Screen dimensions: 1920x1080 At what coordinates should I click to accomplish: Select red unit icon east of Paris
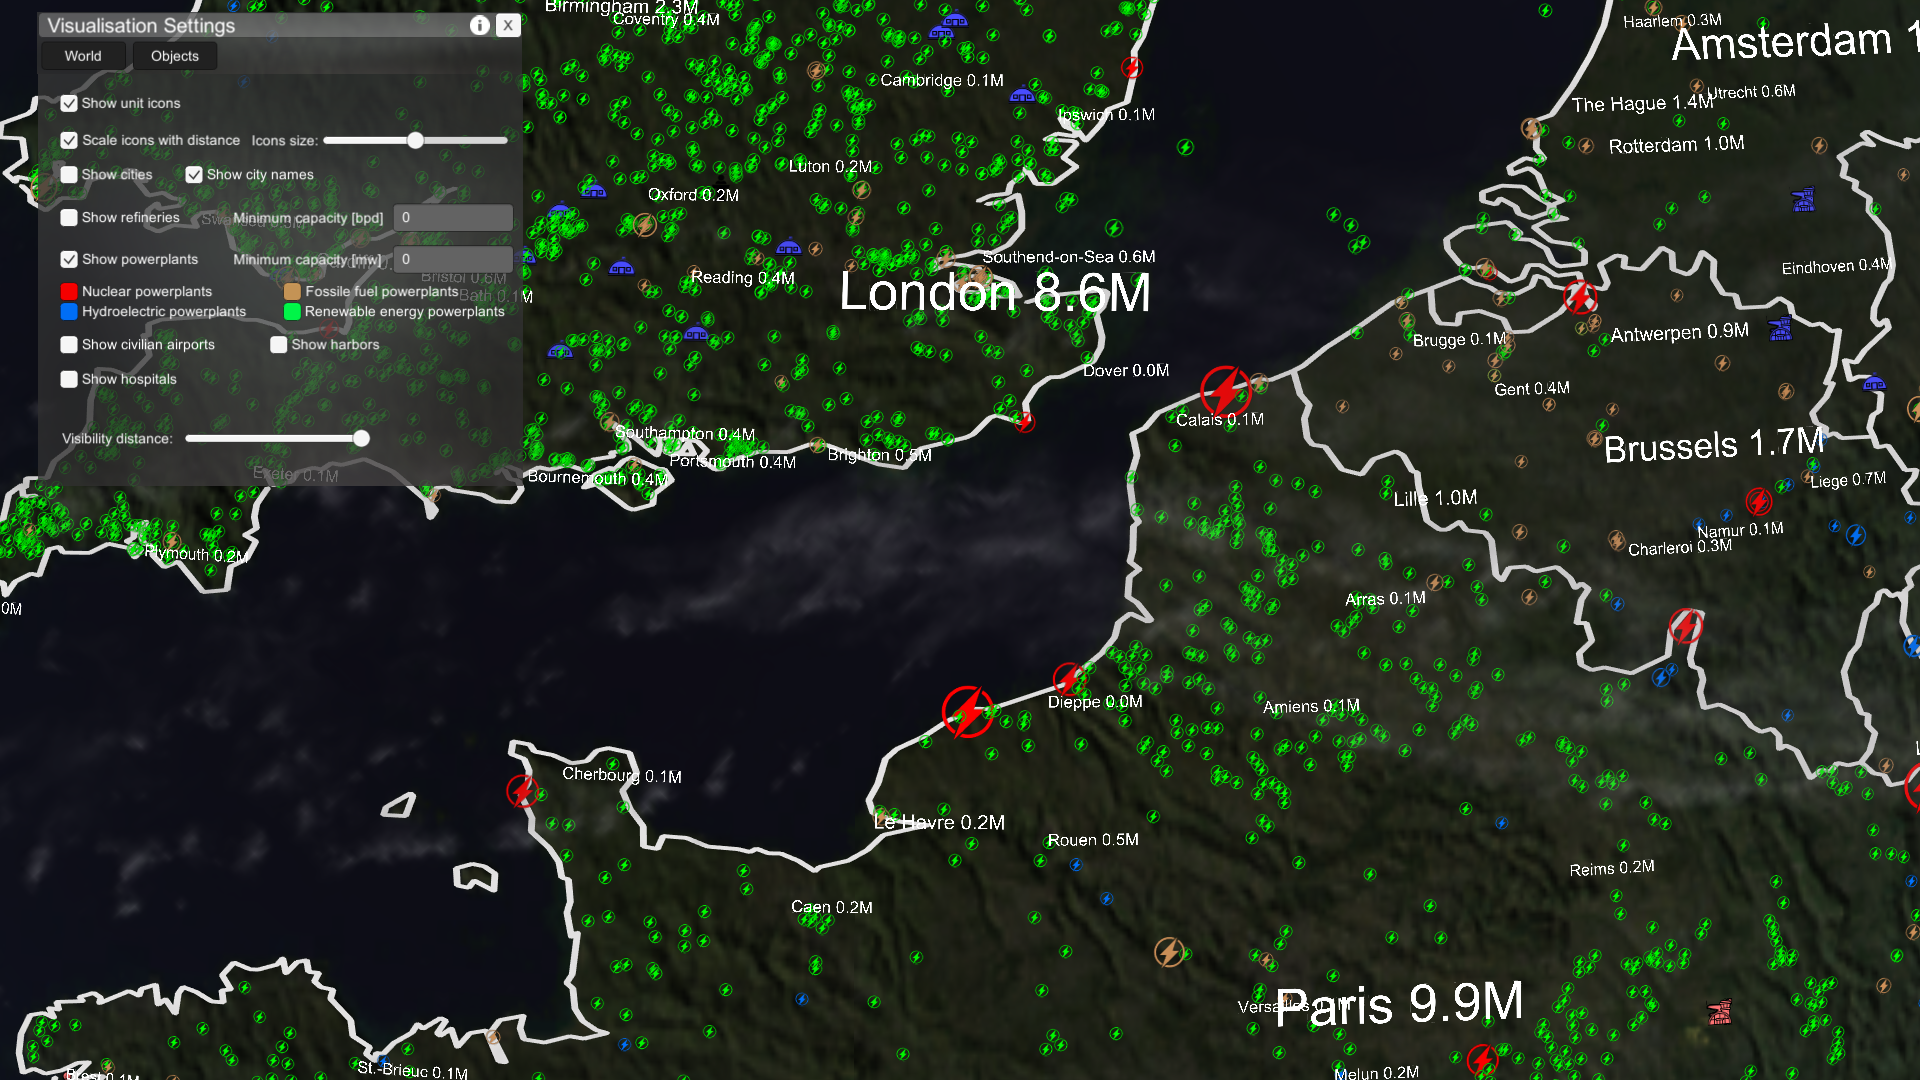point(1719,1012)
